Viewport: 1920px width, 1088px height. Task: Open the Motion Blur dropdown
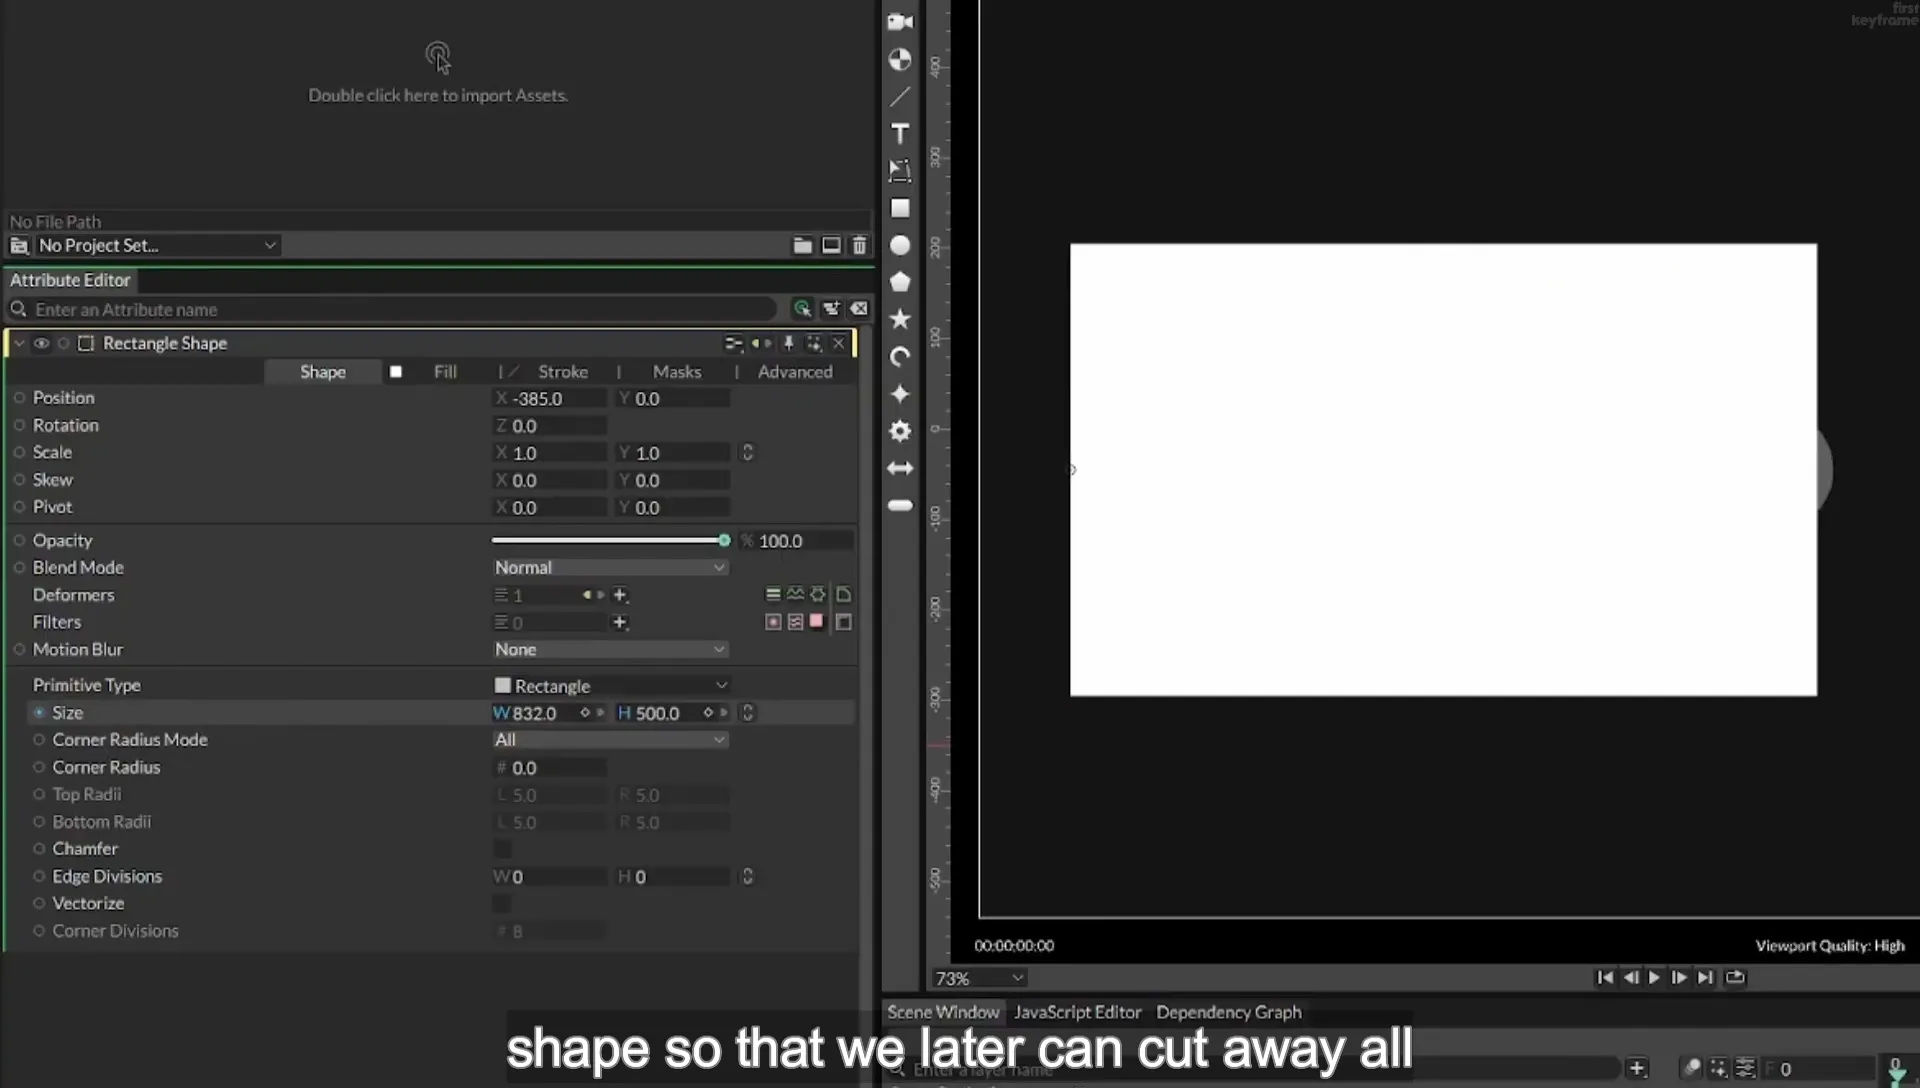pos(610,650)
